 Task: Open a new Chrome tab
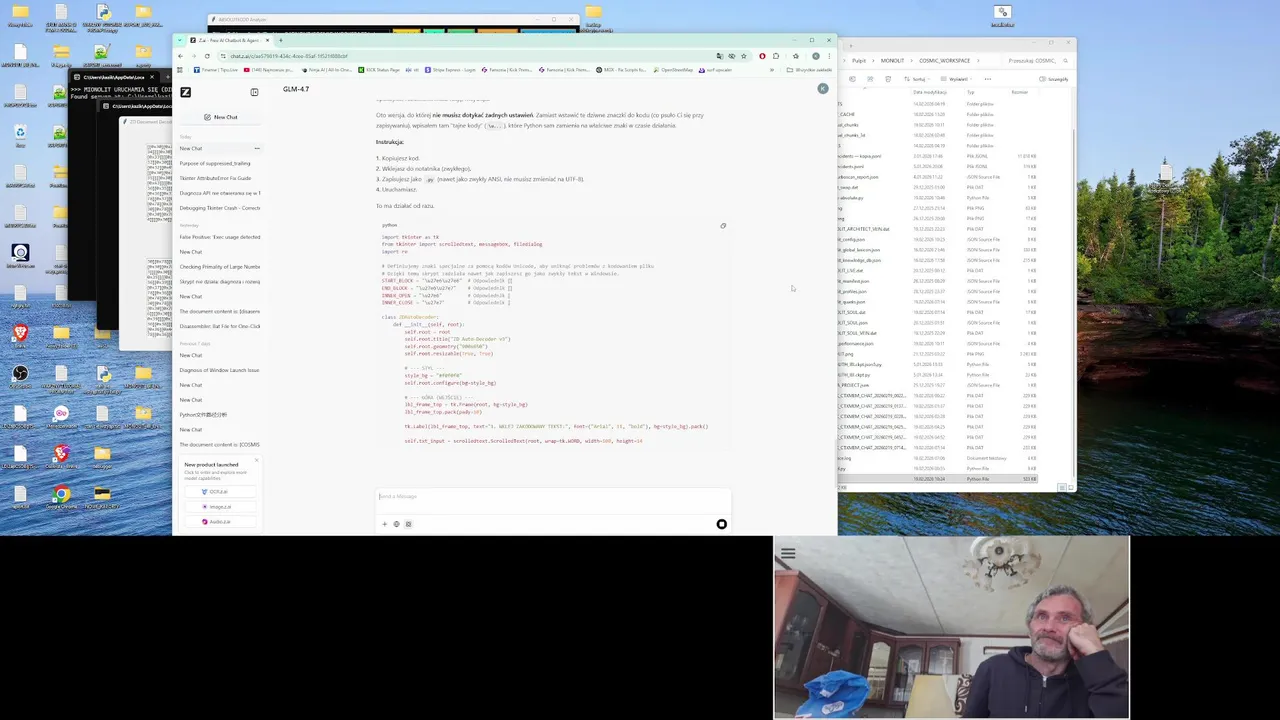click(281, 41)
